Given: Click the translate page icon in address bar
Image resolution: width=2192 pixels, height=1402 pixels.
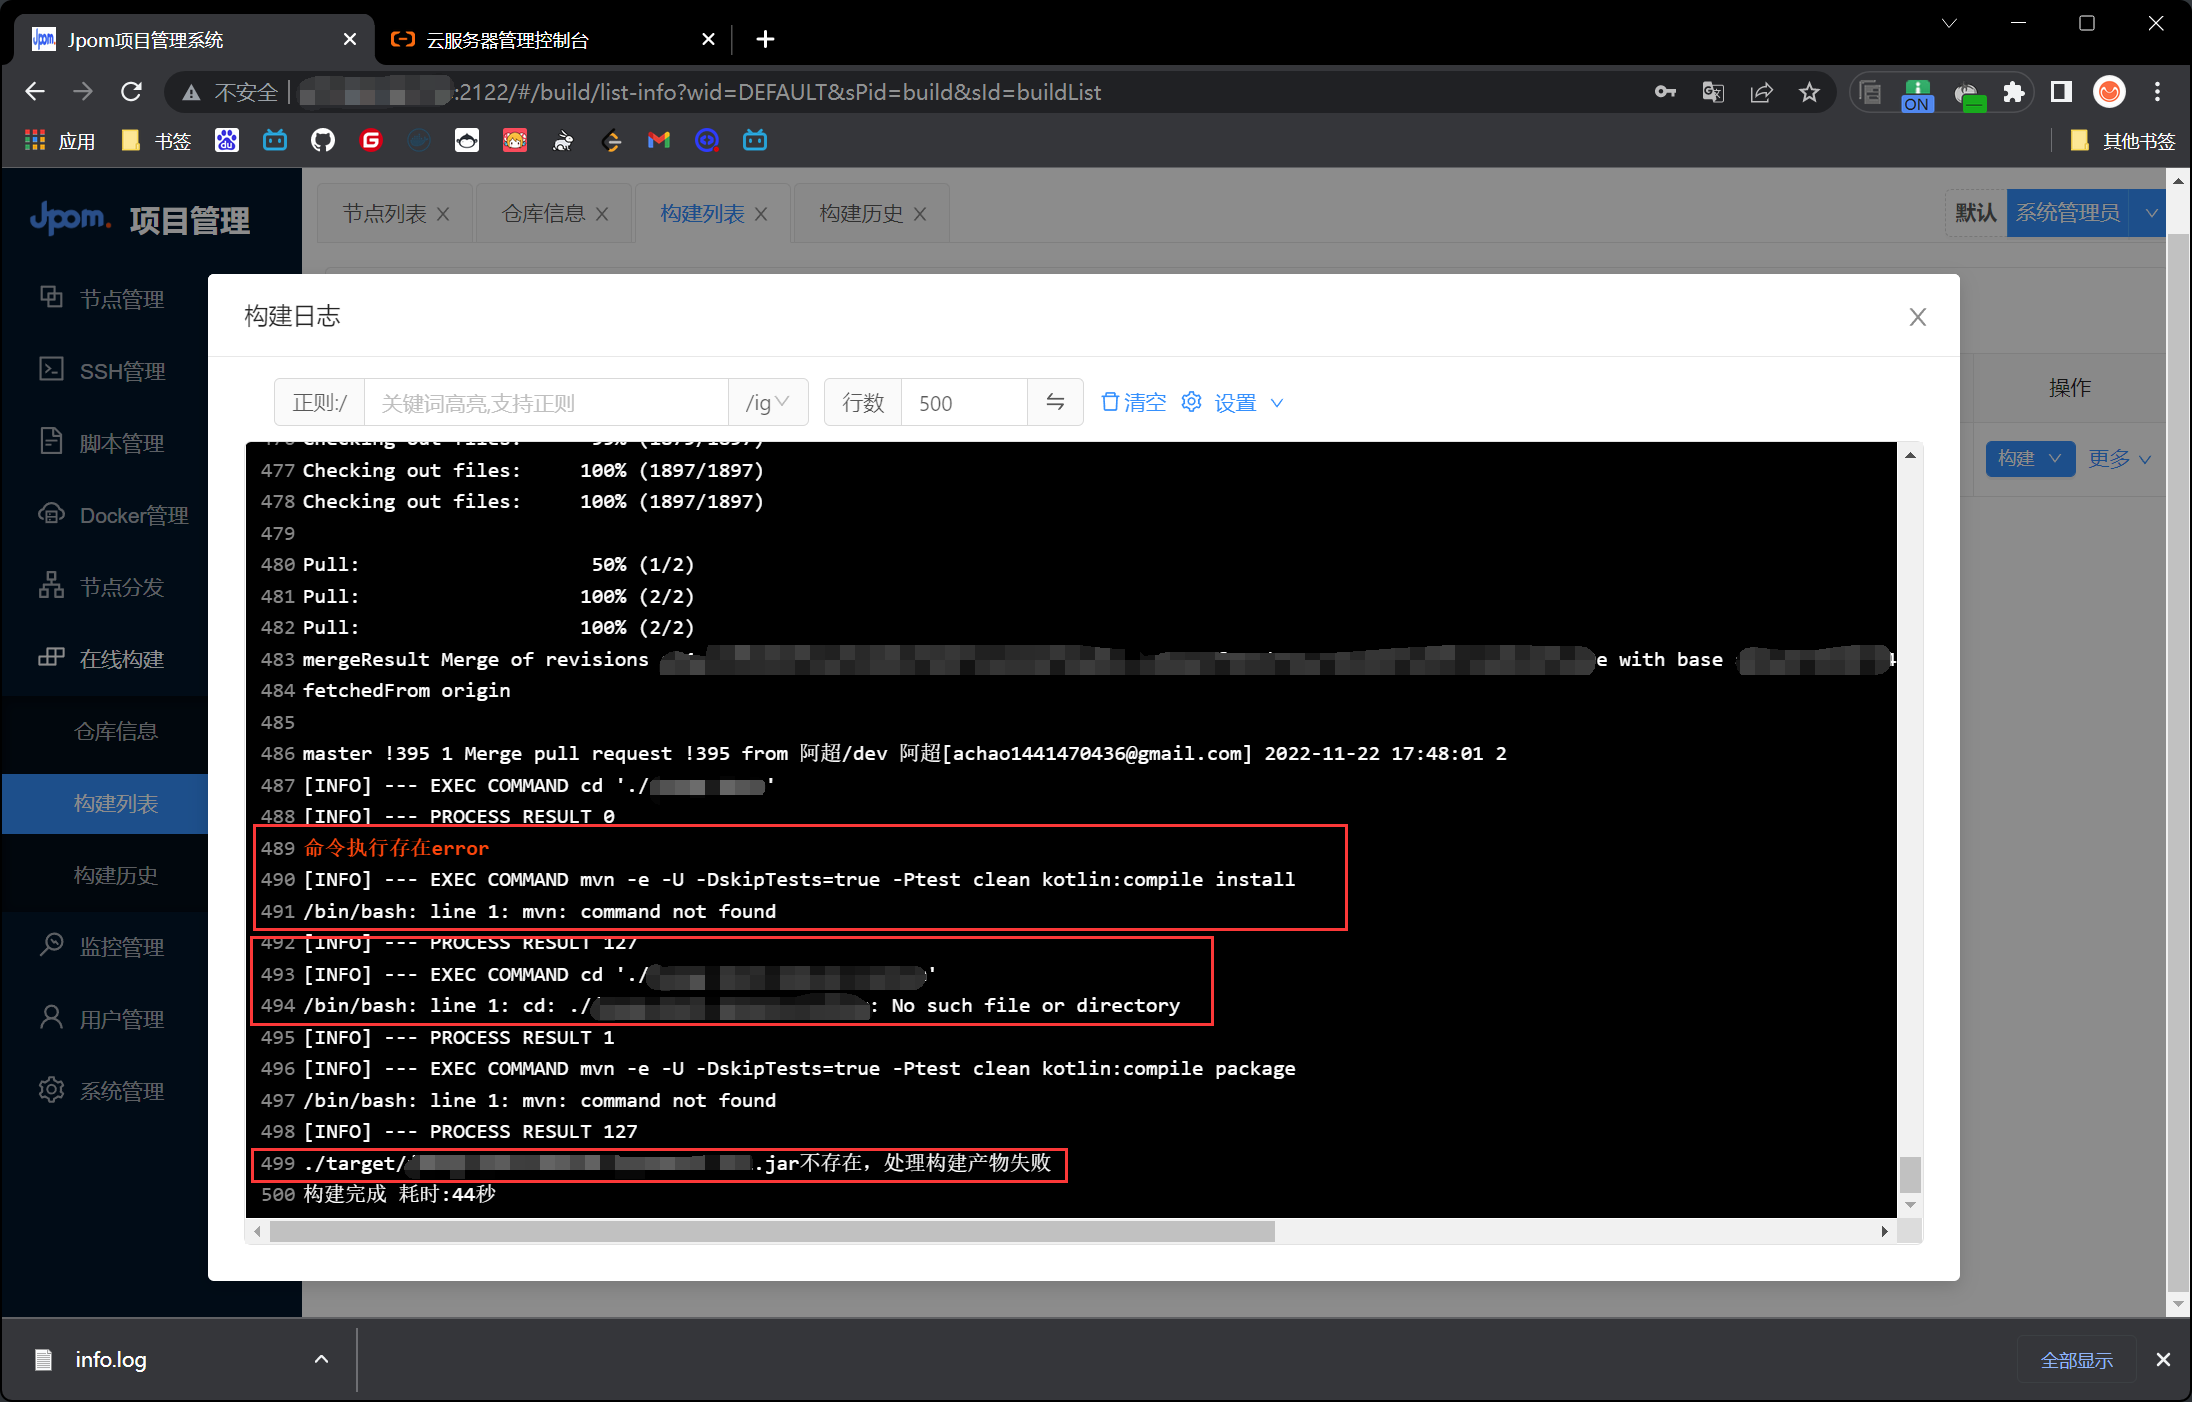Looking at the screenshot, I should point(1712,92).
